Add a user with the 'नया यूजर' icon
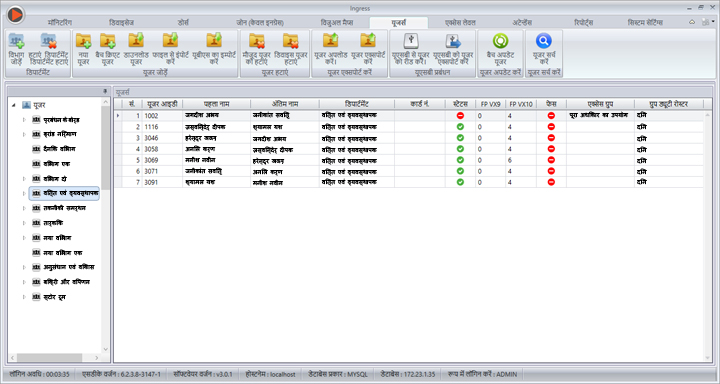 [x=83, y=41]
